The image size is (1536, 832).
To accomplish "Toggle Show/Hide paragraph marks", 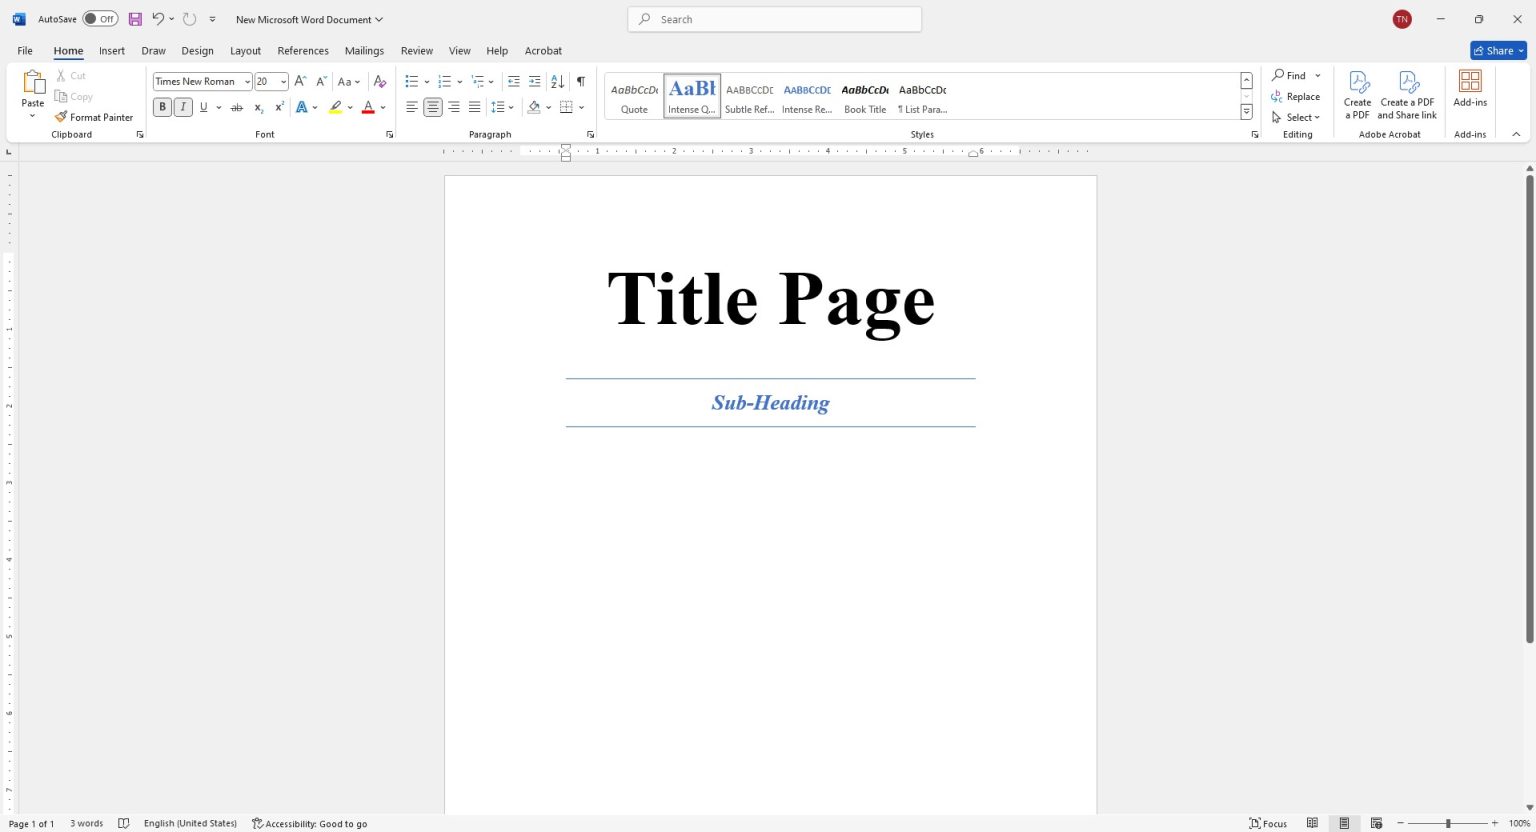I will (580, 82).
